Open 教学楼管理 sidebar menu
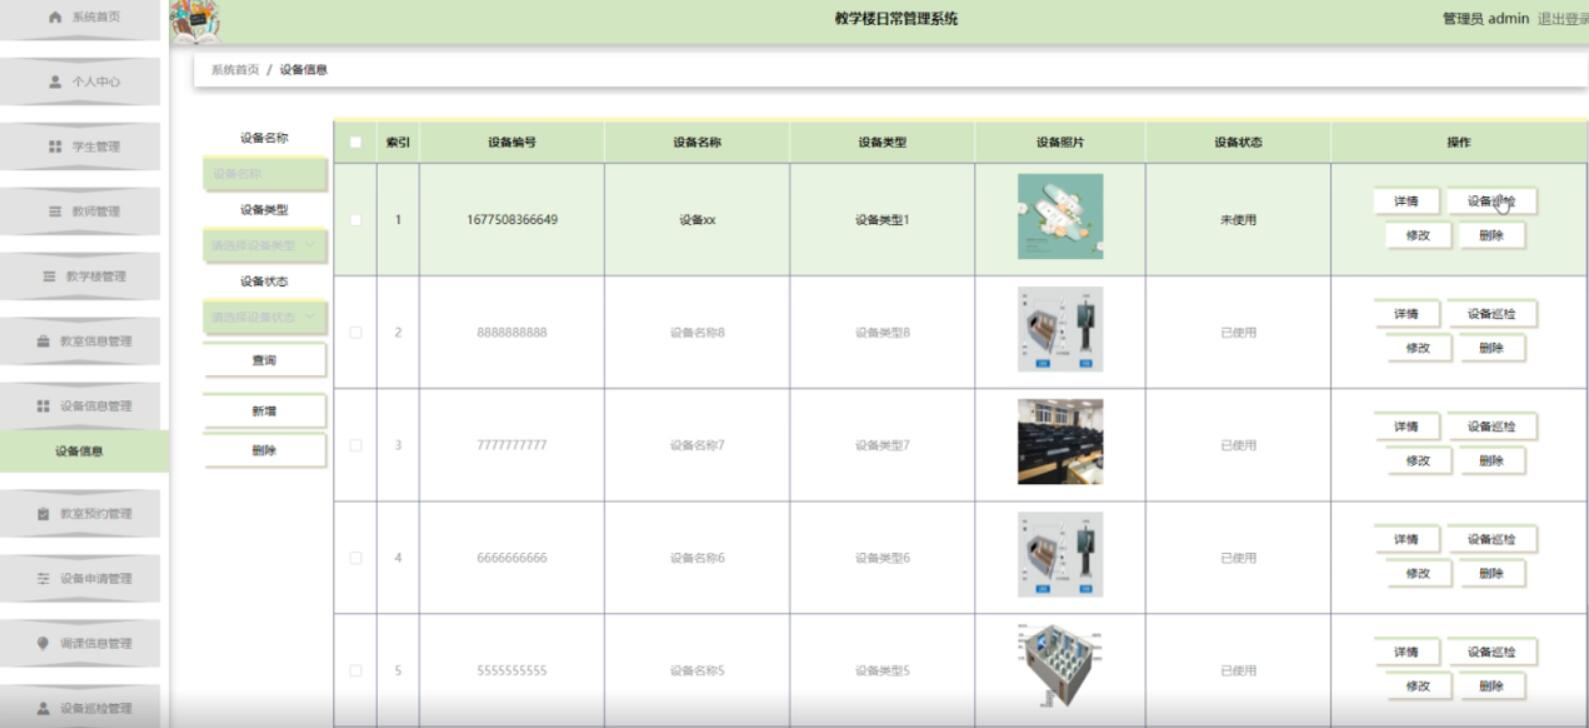Image resolution: width=1589 pixels, height=728 pixels. tap(80, 277)
